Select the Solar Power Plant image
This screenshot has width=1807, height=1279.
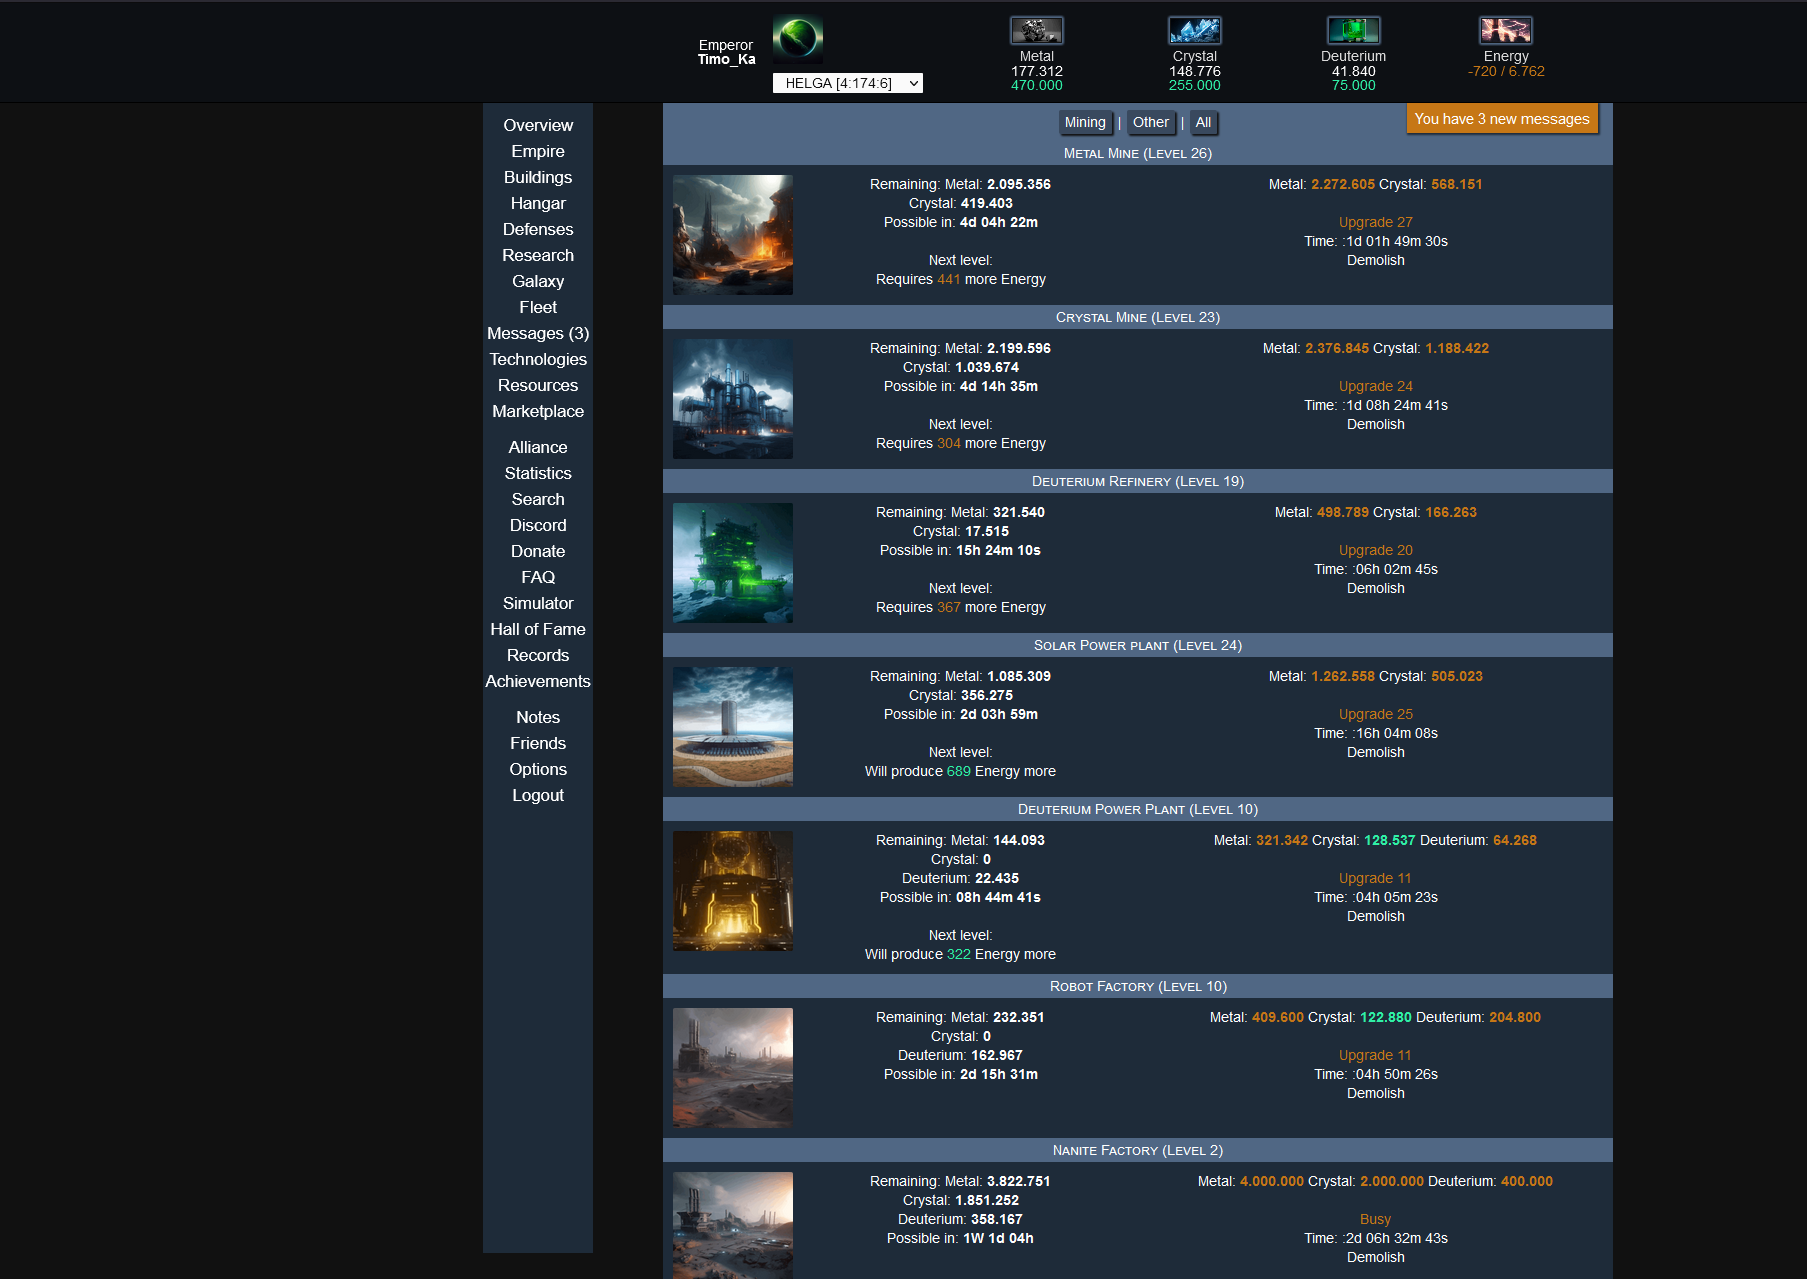pyautogui.click(x=733, y=727)
